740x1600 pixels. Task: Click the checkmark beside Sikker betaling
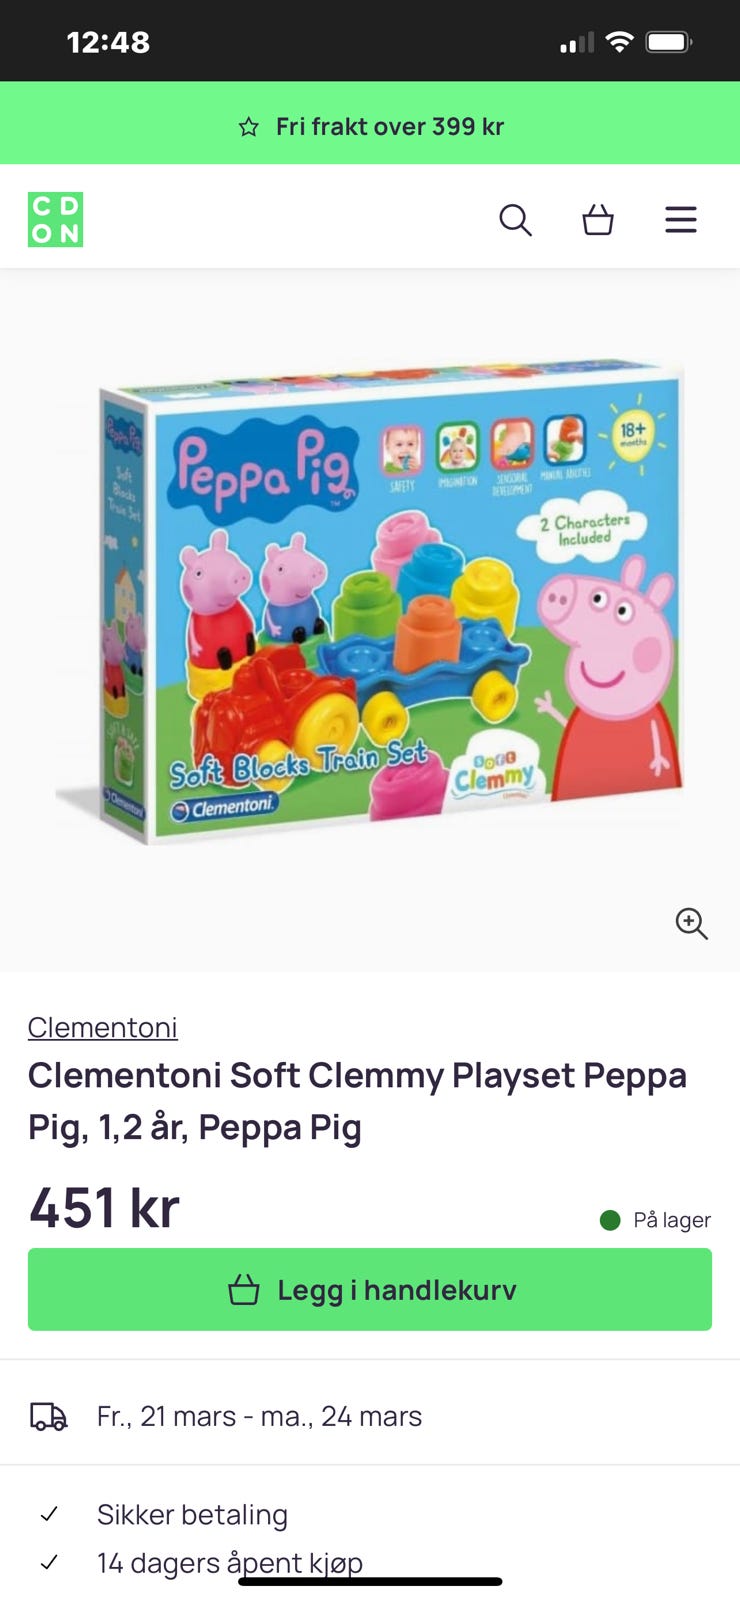48,1514
